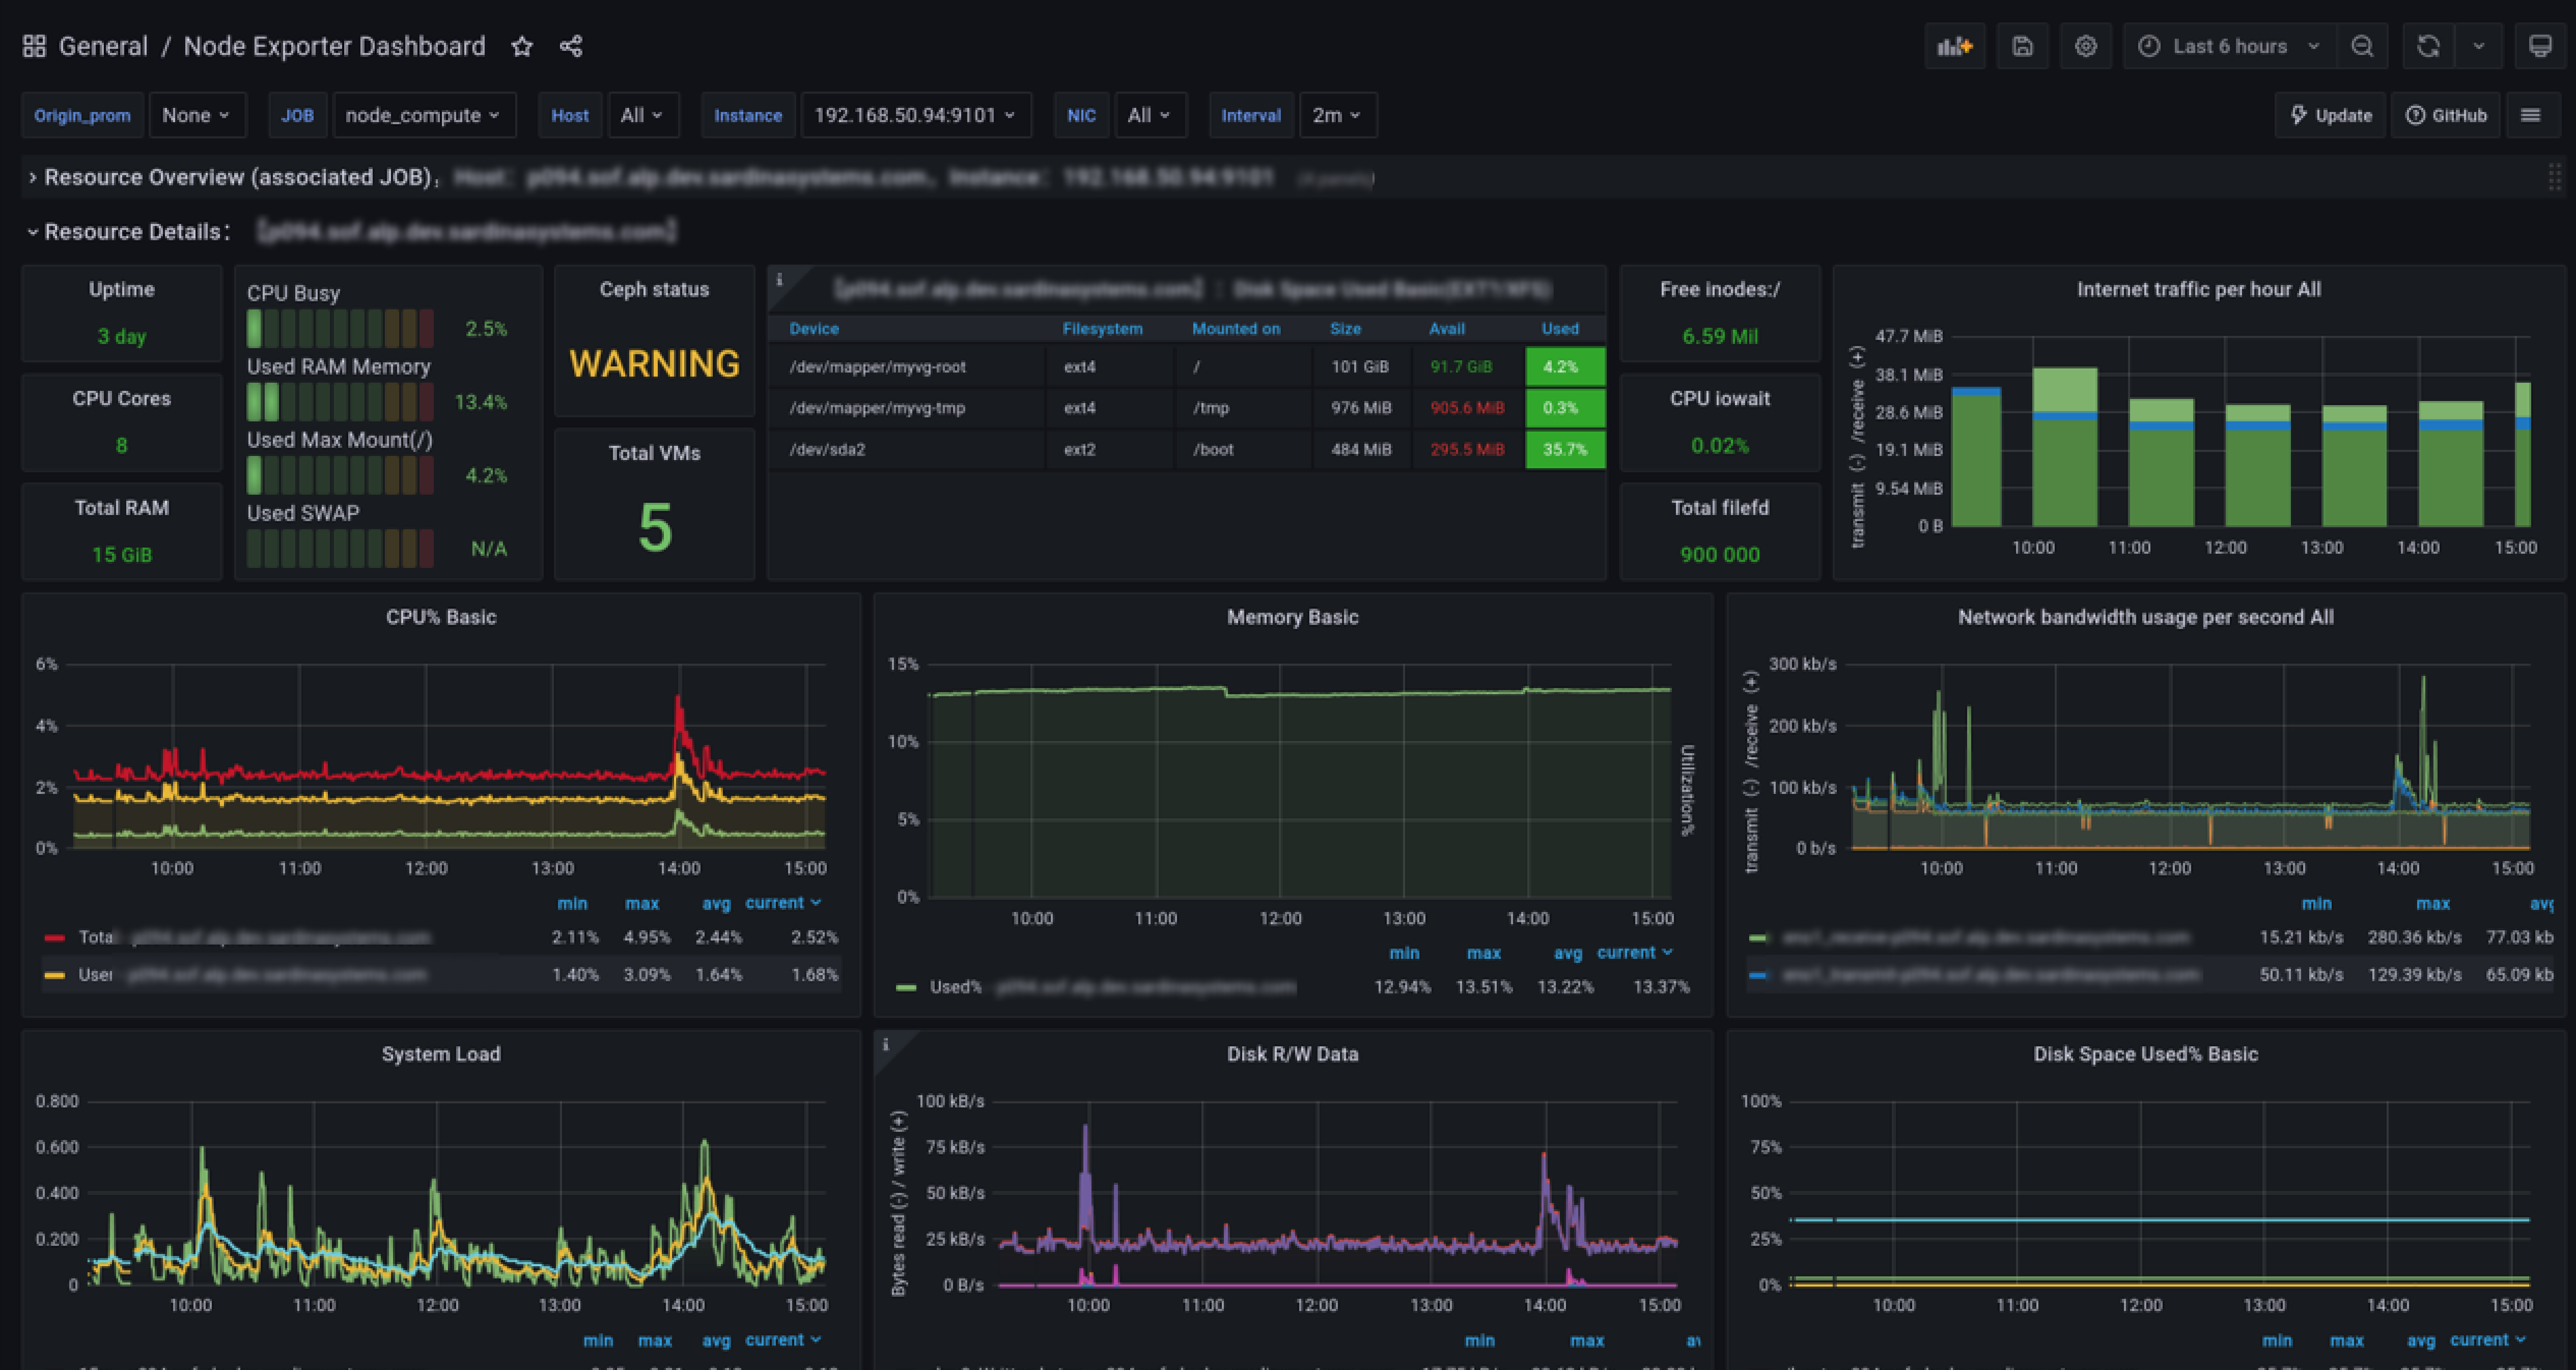
Task: Open dashboard settings gear icon
Action: 2085,46
